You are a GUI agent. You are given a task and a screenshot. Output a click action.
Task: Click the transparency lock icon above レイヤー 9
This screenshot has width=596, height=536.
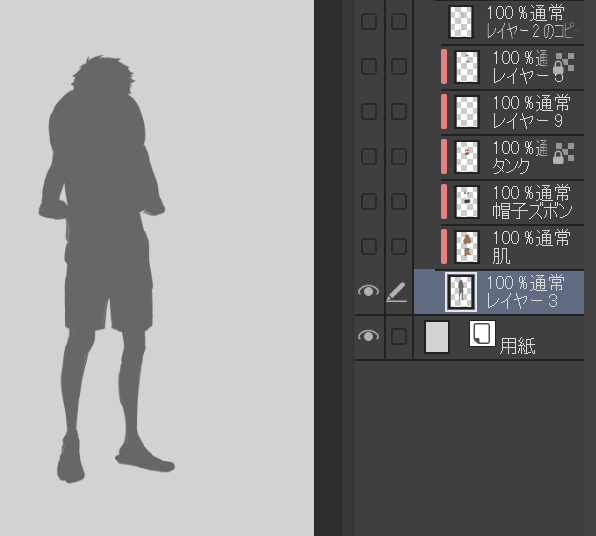[563, 63]
